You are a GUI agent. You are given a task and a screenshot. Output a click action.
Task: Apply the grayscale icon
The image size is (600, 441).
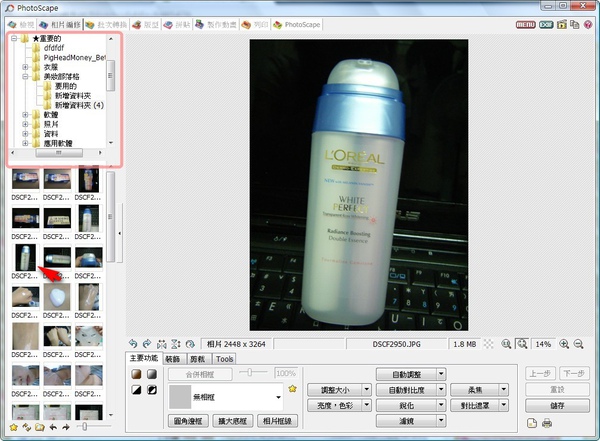click(x=152, y=374)
